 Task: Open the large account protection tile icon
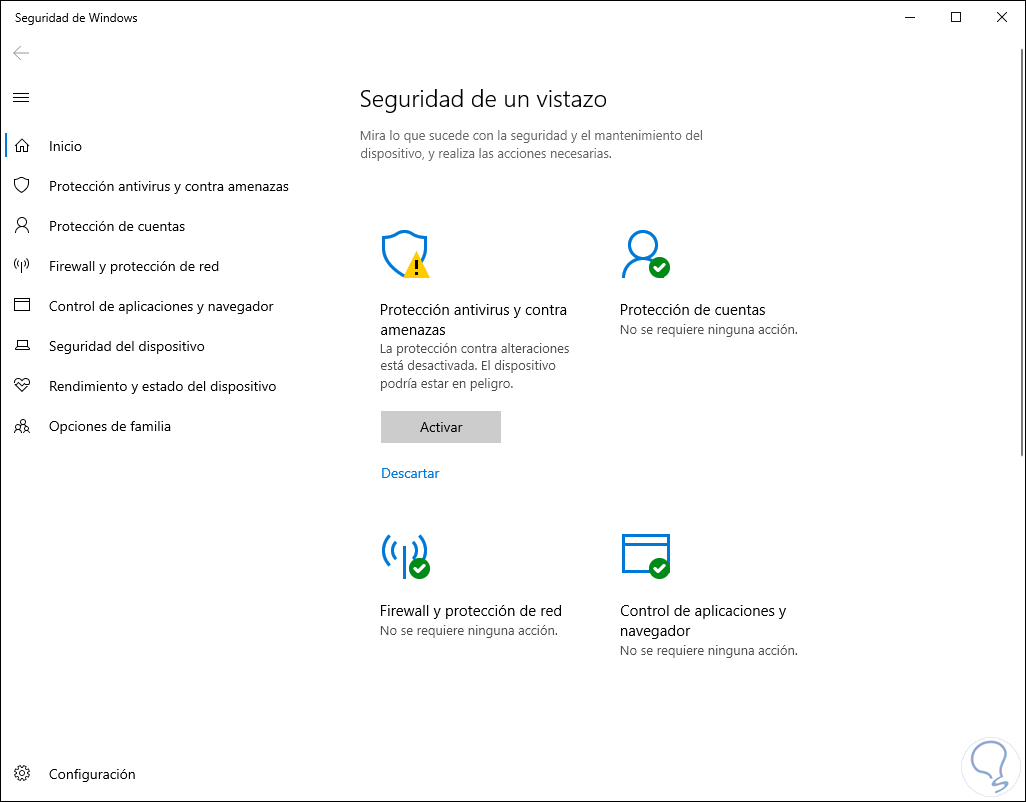[645, 254]
